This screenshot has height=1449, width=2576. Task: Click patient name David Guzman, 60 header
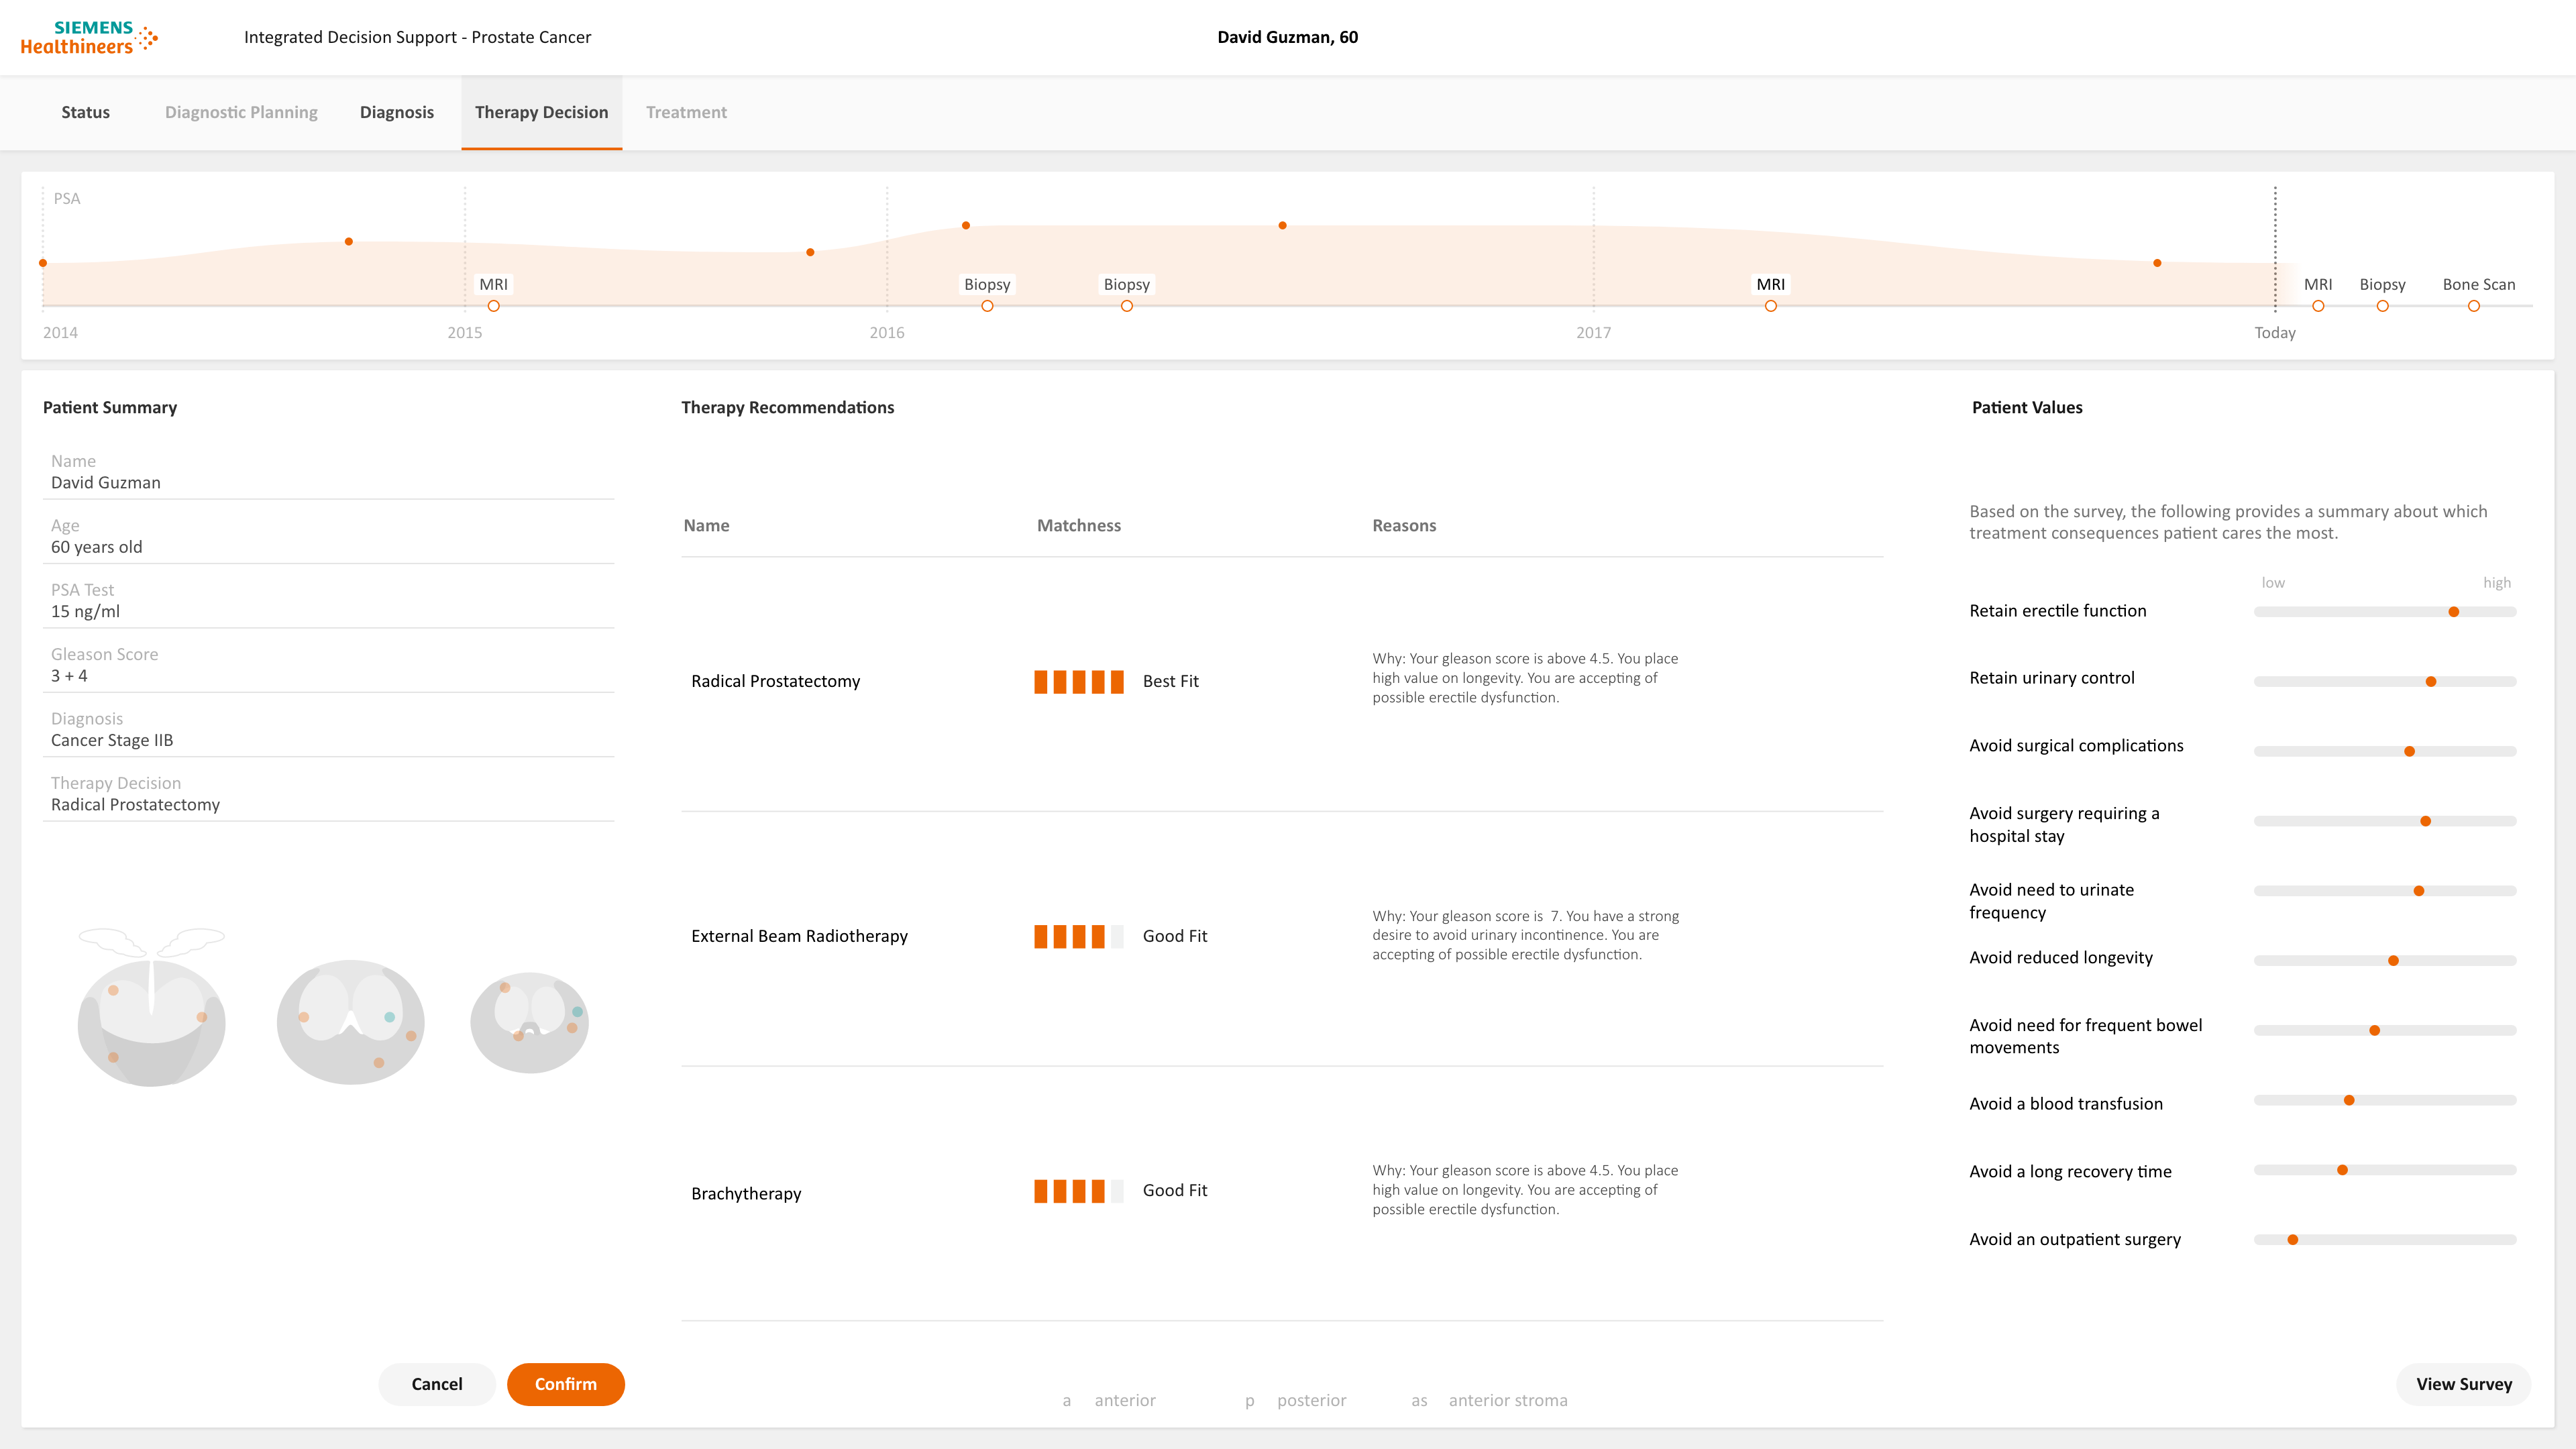[x=1287, y=37]
